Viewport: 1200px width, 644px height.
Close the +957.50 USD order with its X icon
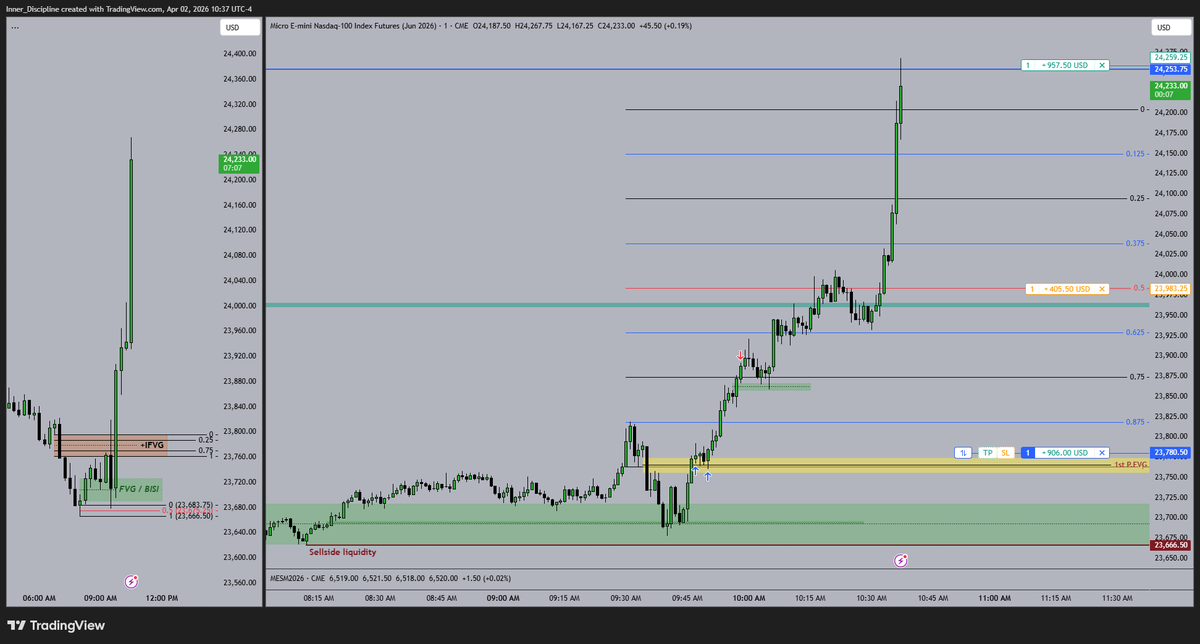[1100, 64]
